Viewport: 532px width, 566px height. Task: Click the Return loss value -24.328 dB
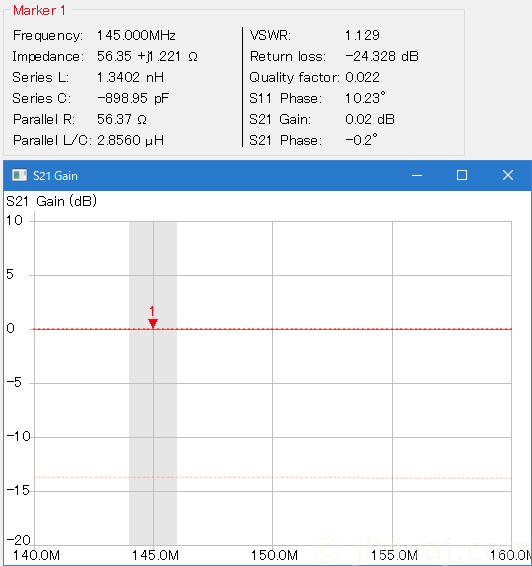tap(381, 56)
